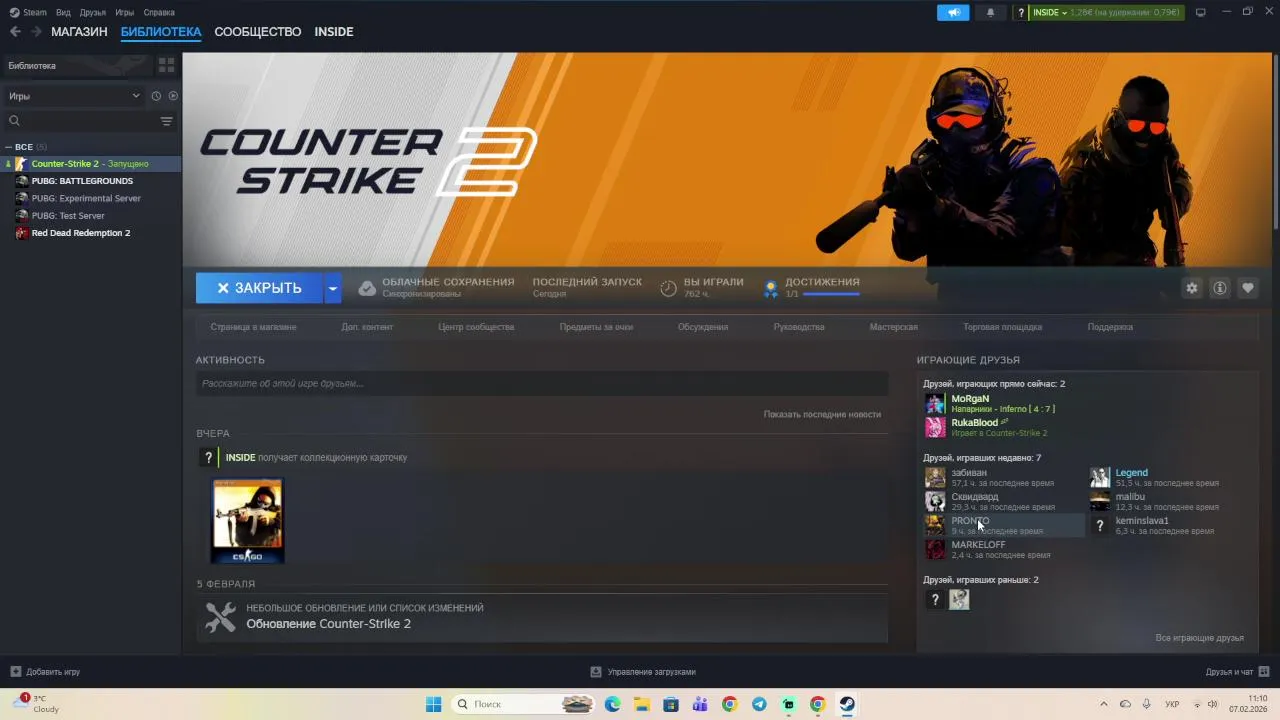Expand the arrow next to ЗАКРЫТЬ button
This screenshot has width=1280, height=720.
tap(333, 288)
